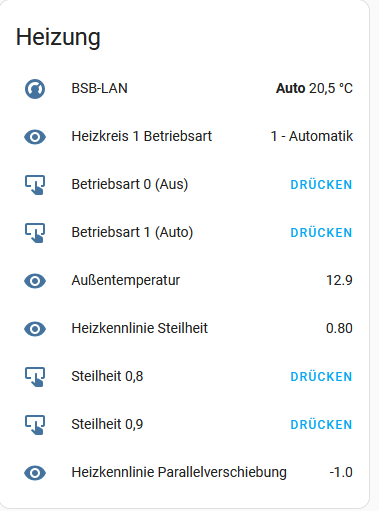Click eye icon of Heizkennlinie Parallelverschiebung
The image size is (379, 511).
click(35, 473)
